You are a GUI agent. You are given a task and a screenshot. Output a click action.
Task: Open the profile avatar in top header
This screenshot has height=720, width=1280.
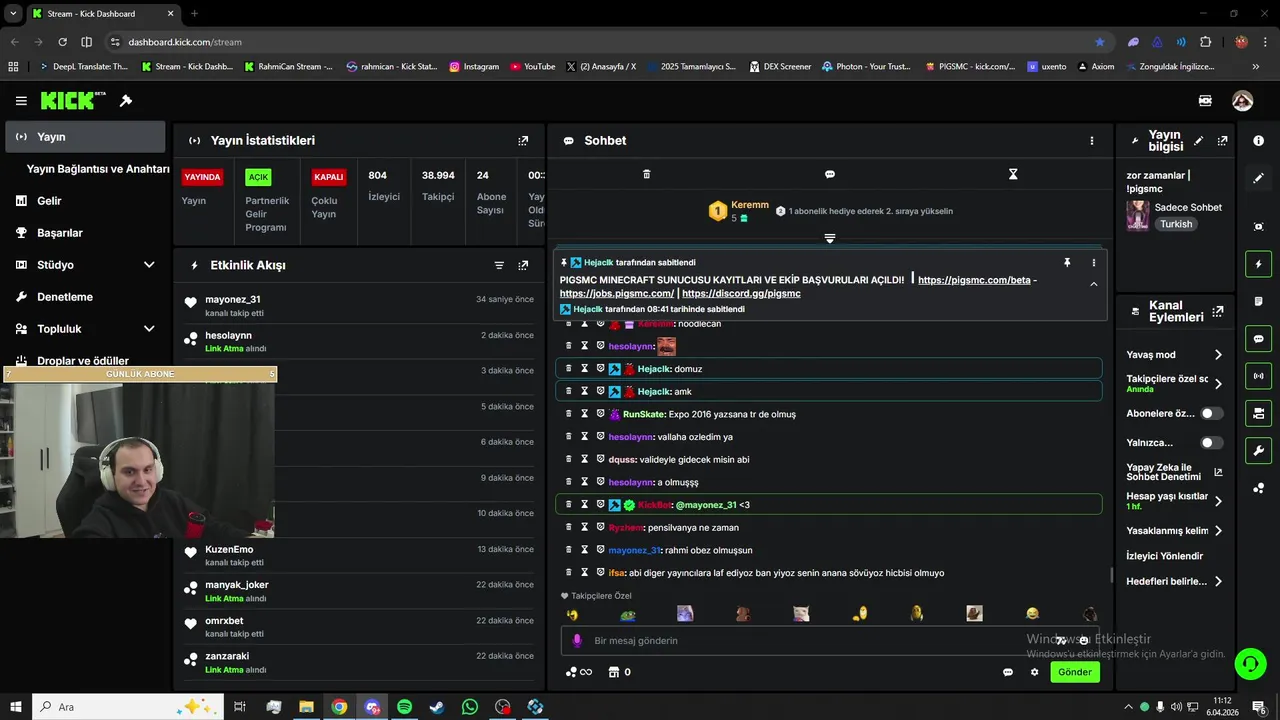point(1242,101)
